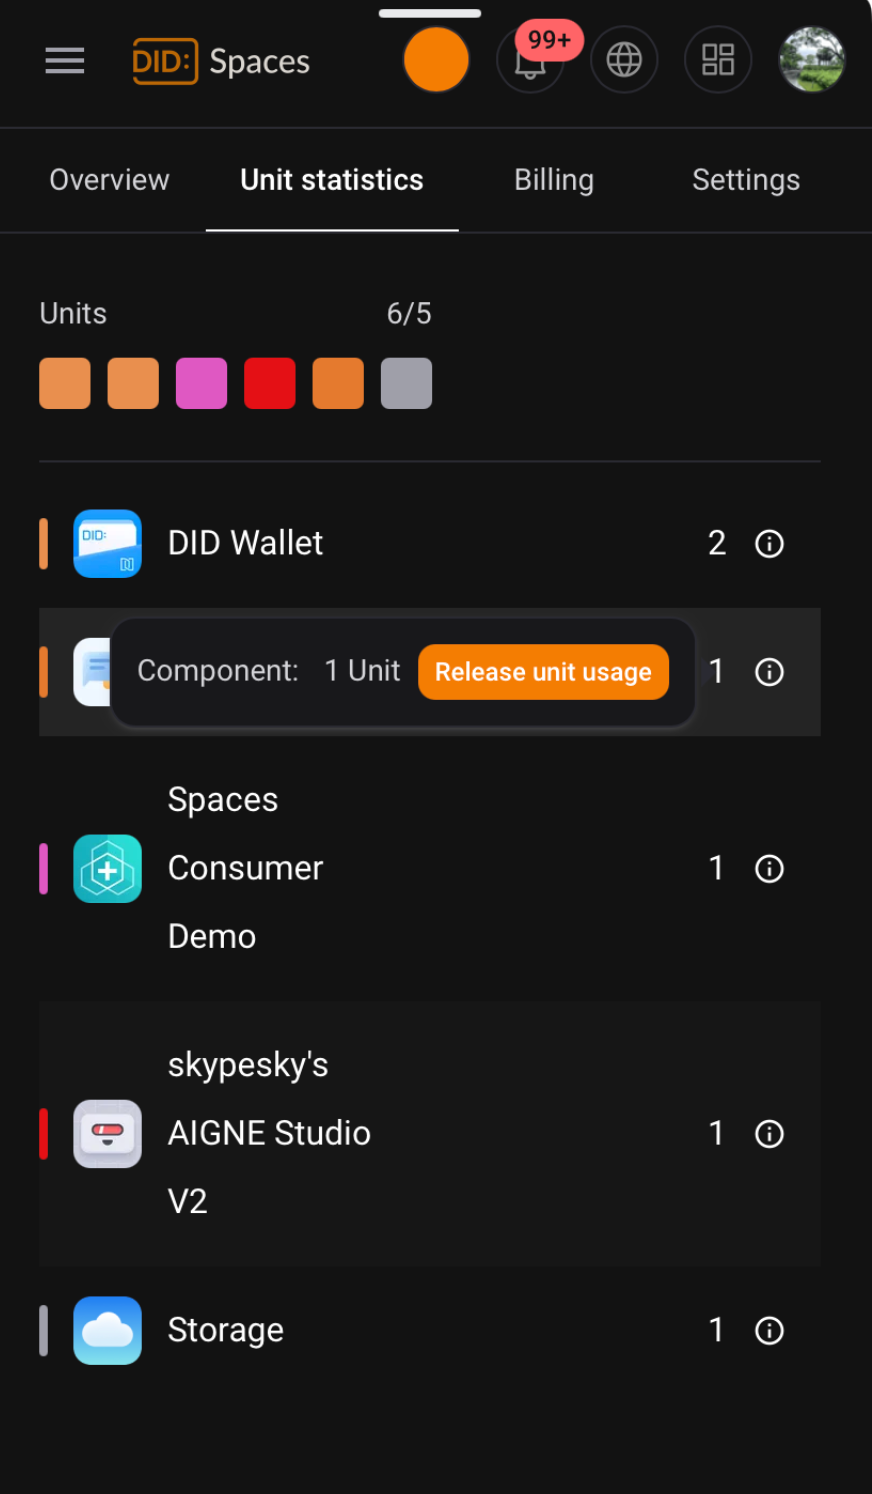Open notifications bell with 99+ badge
This screenshot has width=872, height=1494.
pos(530,62)
